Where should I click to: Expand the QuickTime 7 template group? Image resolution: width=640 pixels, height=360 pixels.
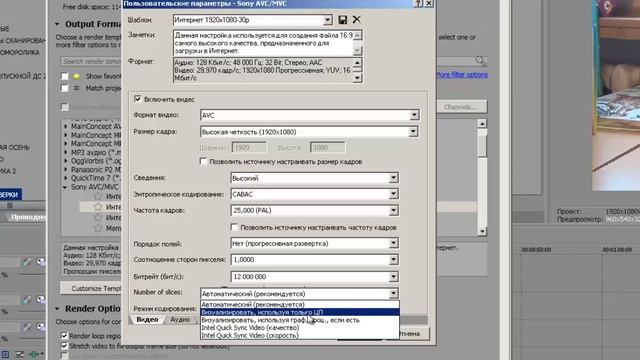coord(66,178)
